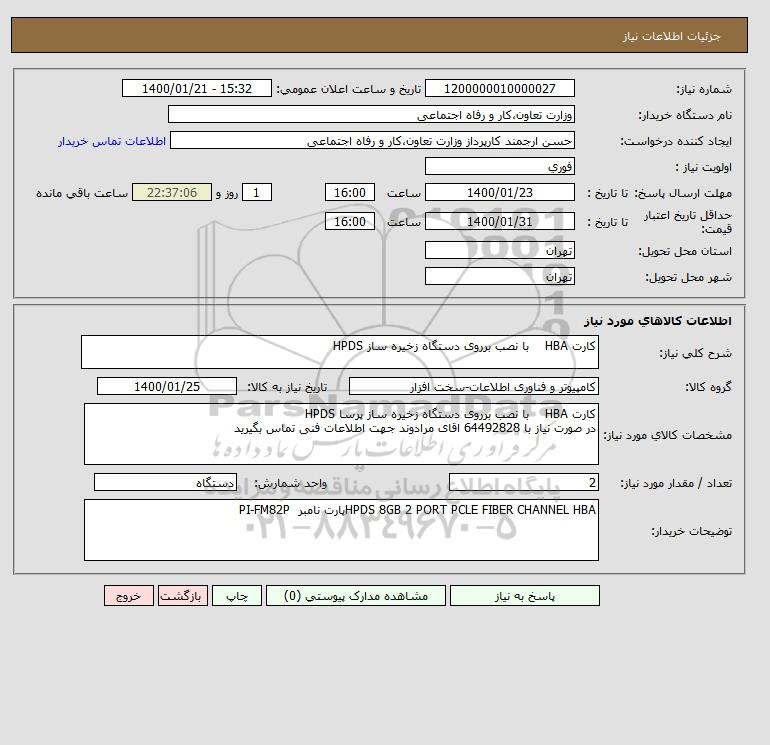Screen dimensions: 770x745
Task: Click the چاپ print button
Action: (237, 596)
